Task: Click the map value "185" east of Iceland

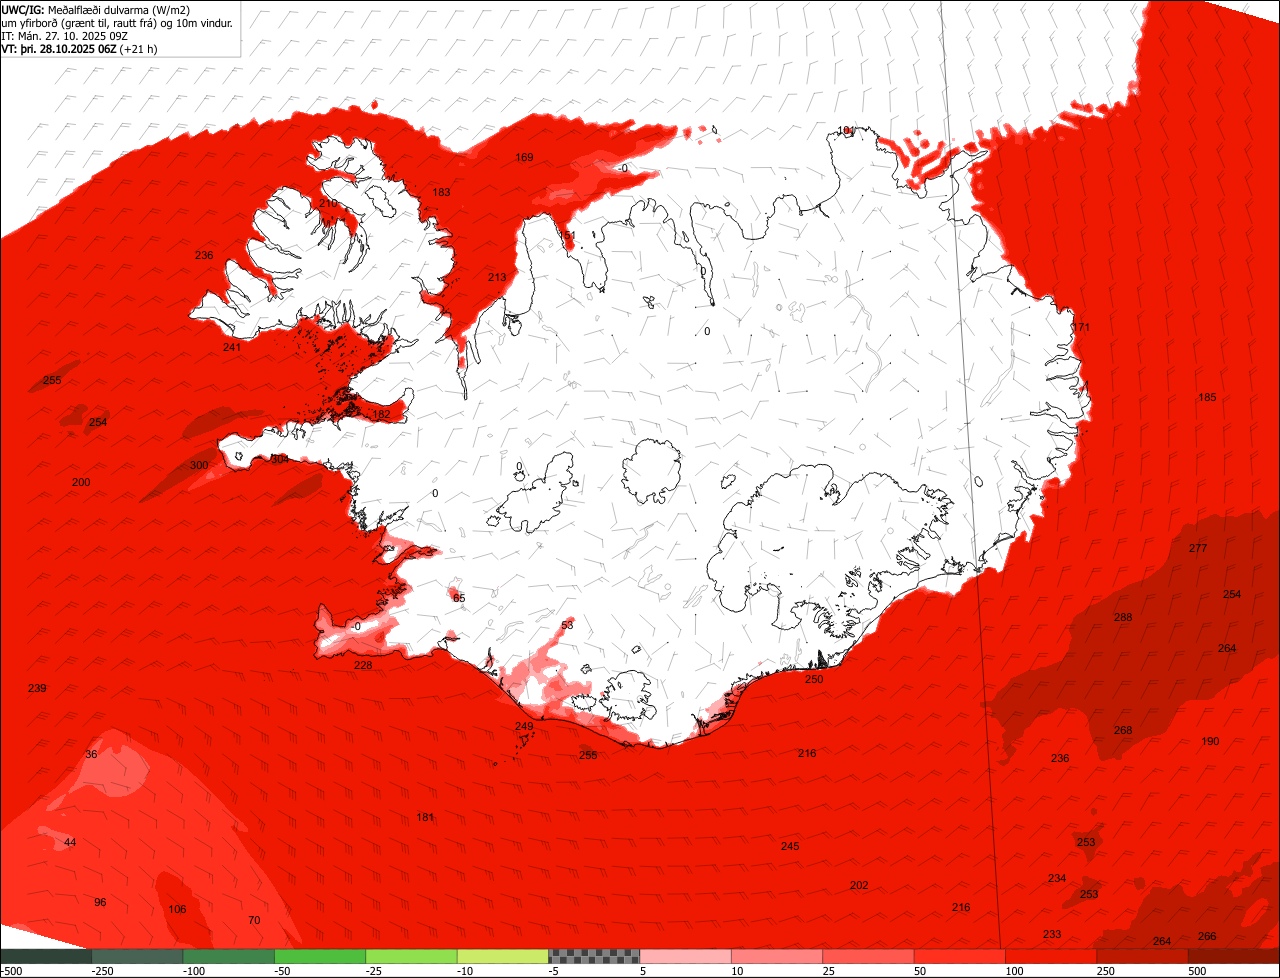Action: click(x=1207, y=398)
